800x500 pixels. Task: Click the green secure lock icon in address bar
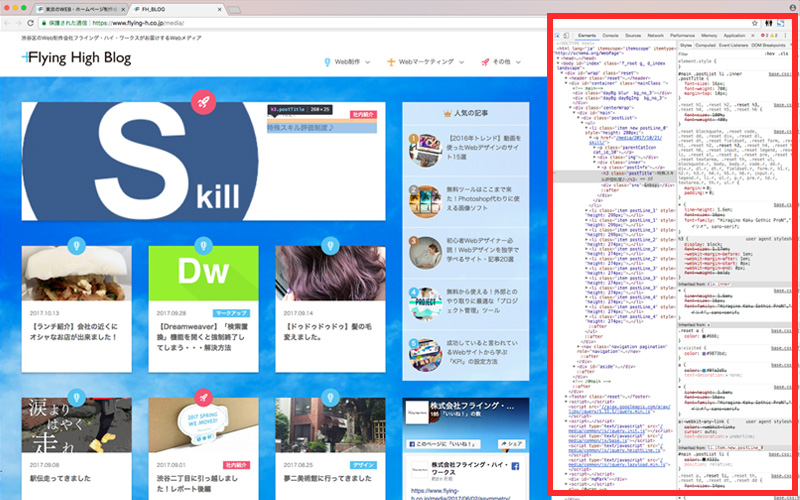click(44, 23)
